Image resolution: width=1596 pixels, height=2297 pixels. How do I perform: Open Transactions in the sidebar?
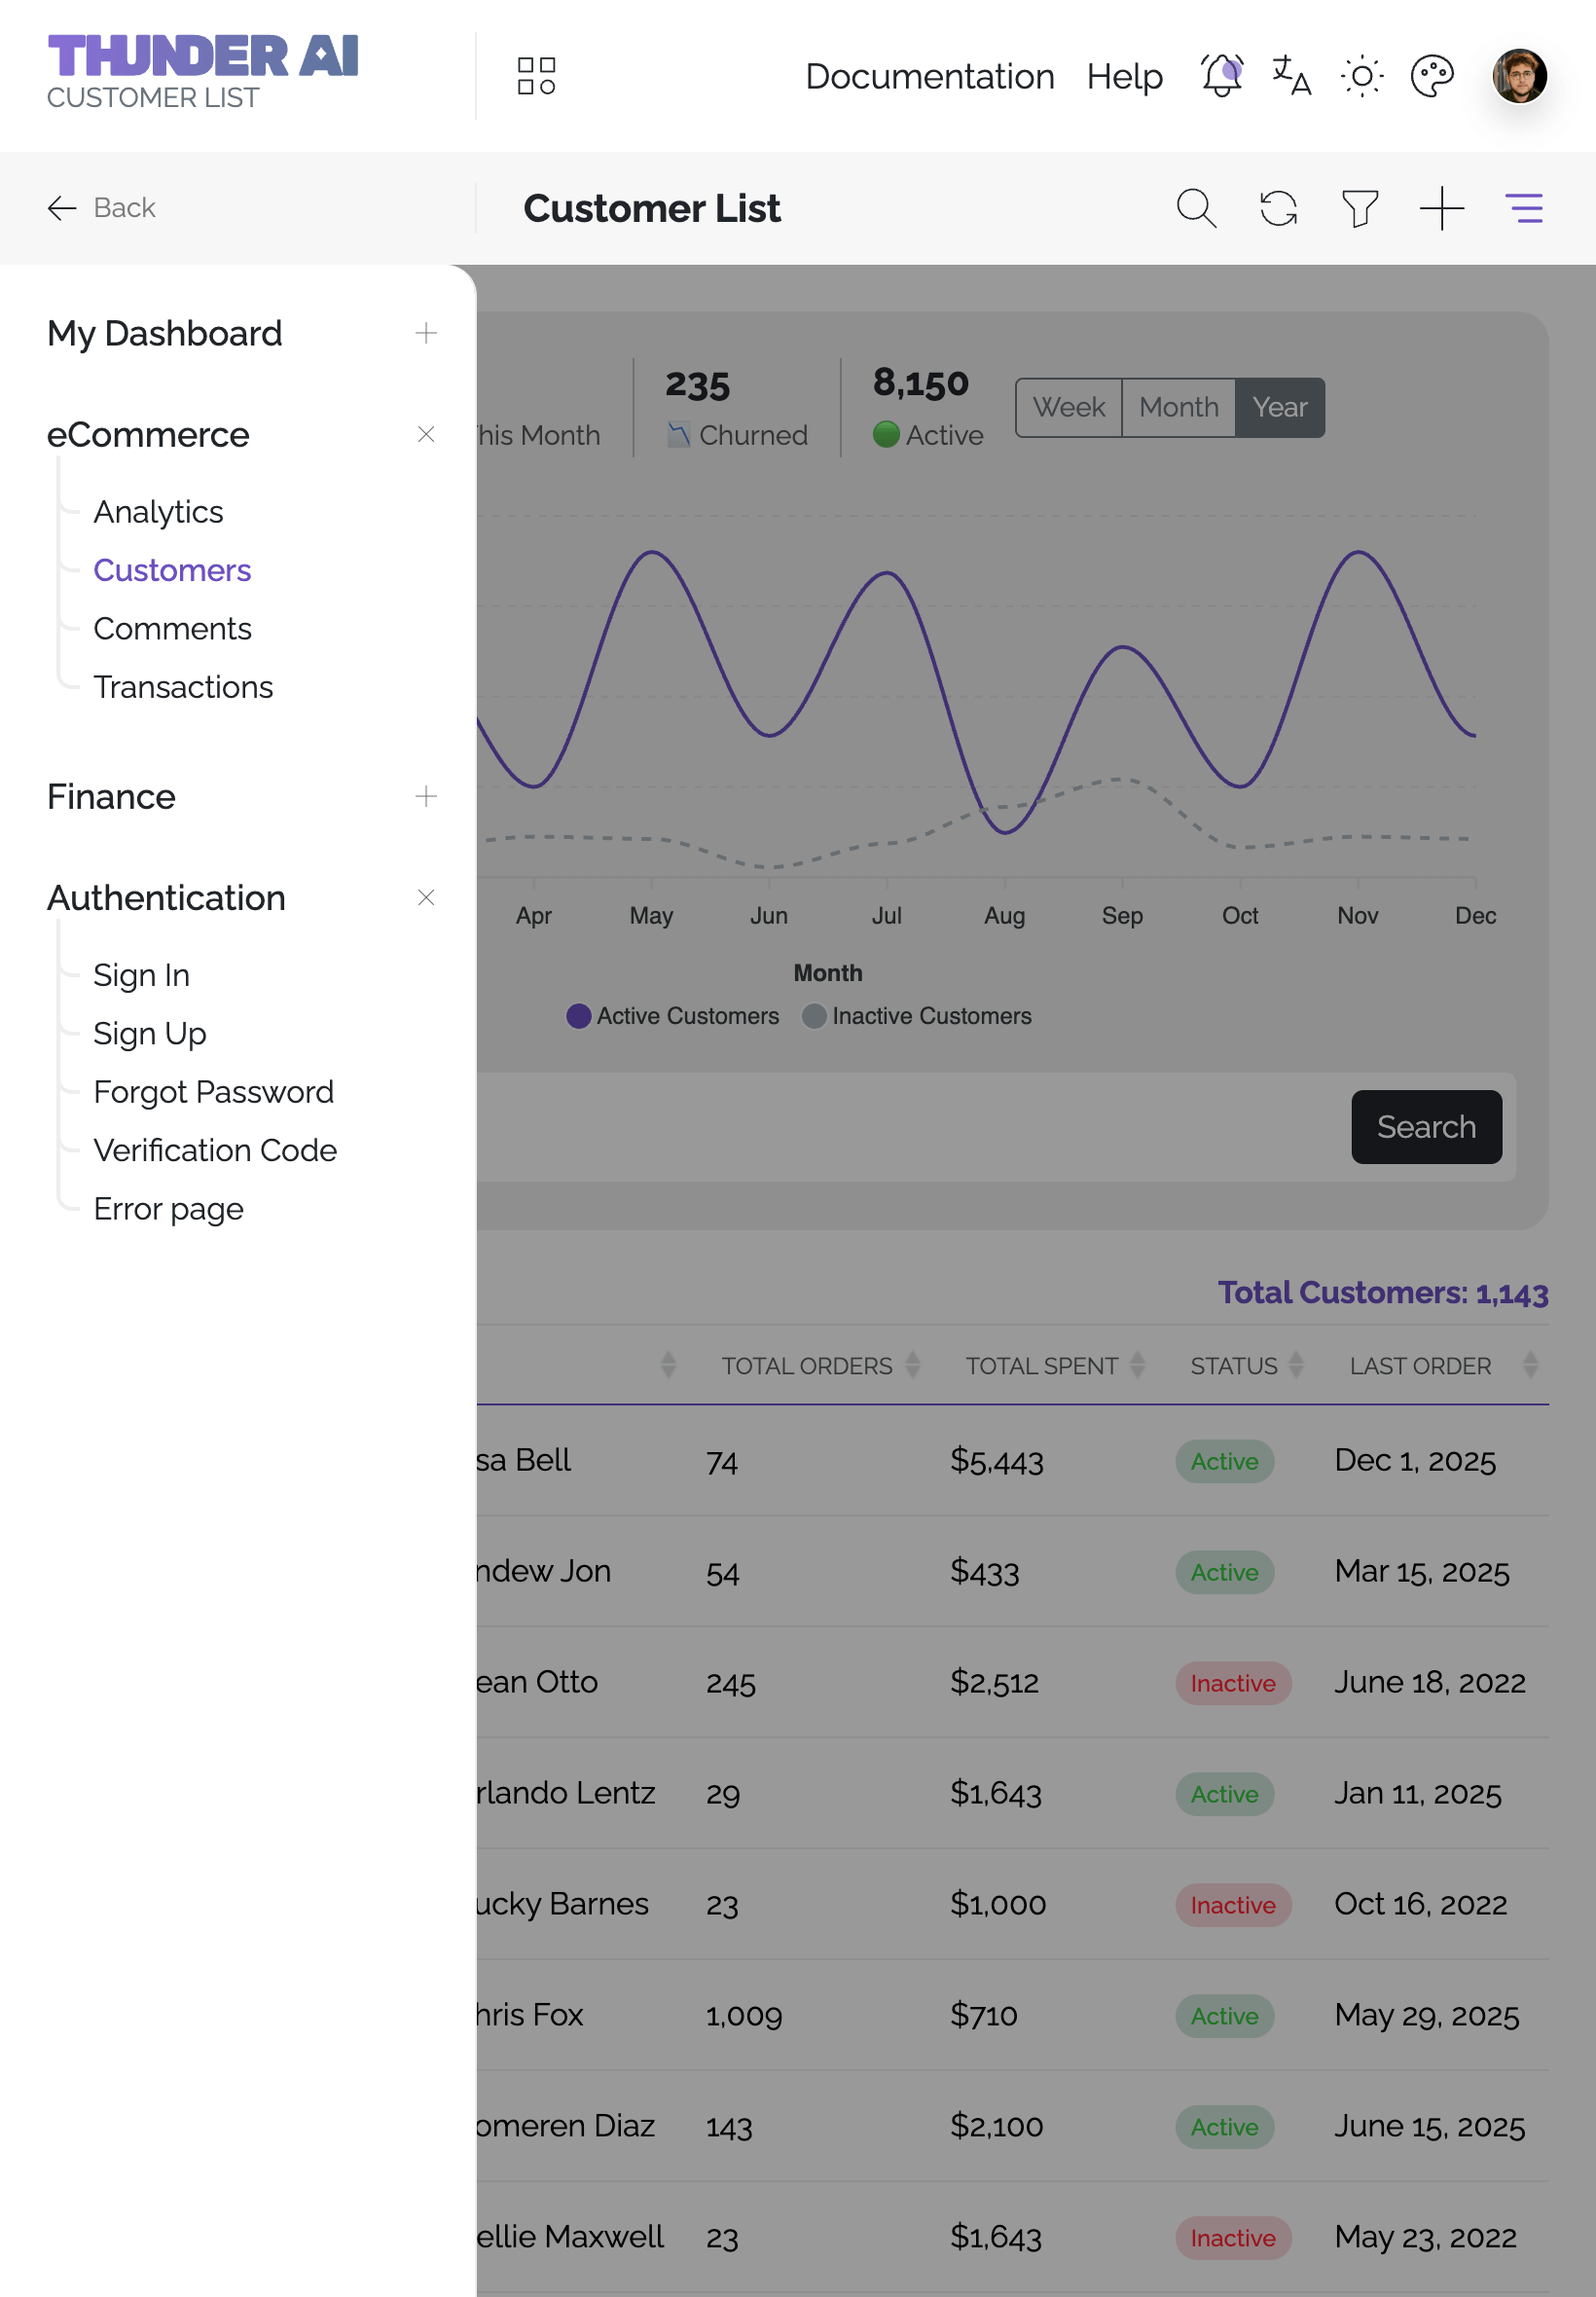(x=183, y=687)
